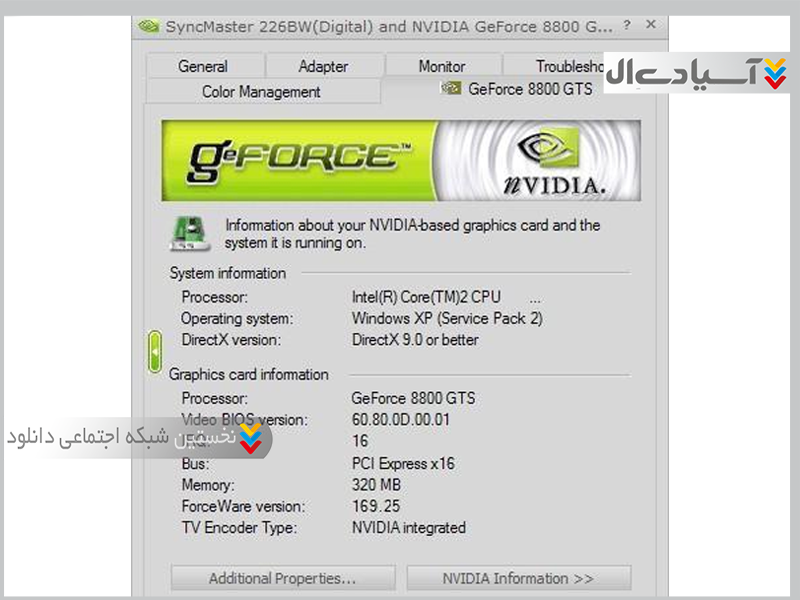800x600 pixels.
Task: Click the ellipsis after the Processor name
Action: pos(535,300)
